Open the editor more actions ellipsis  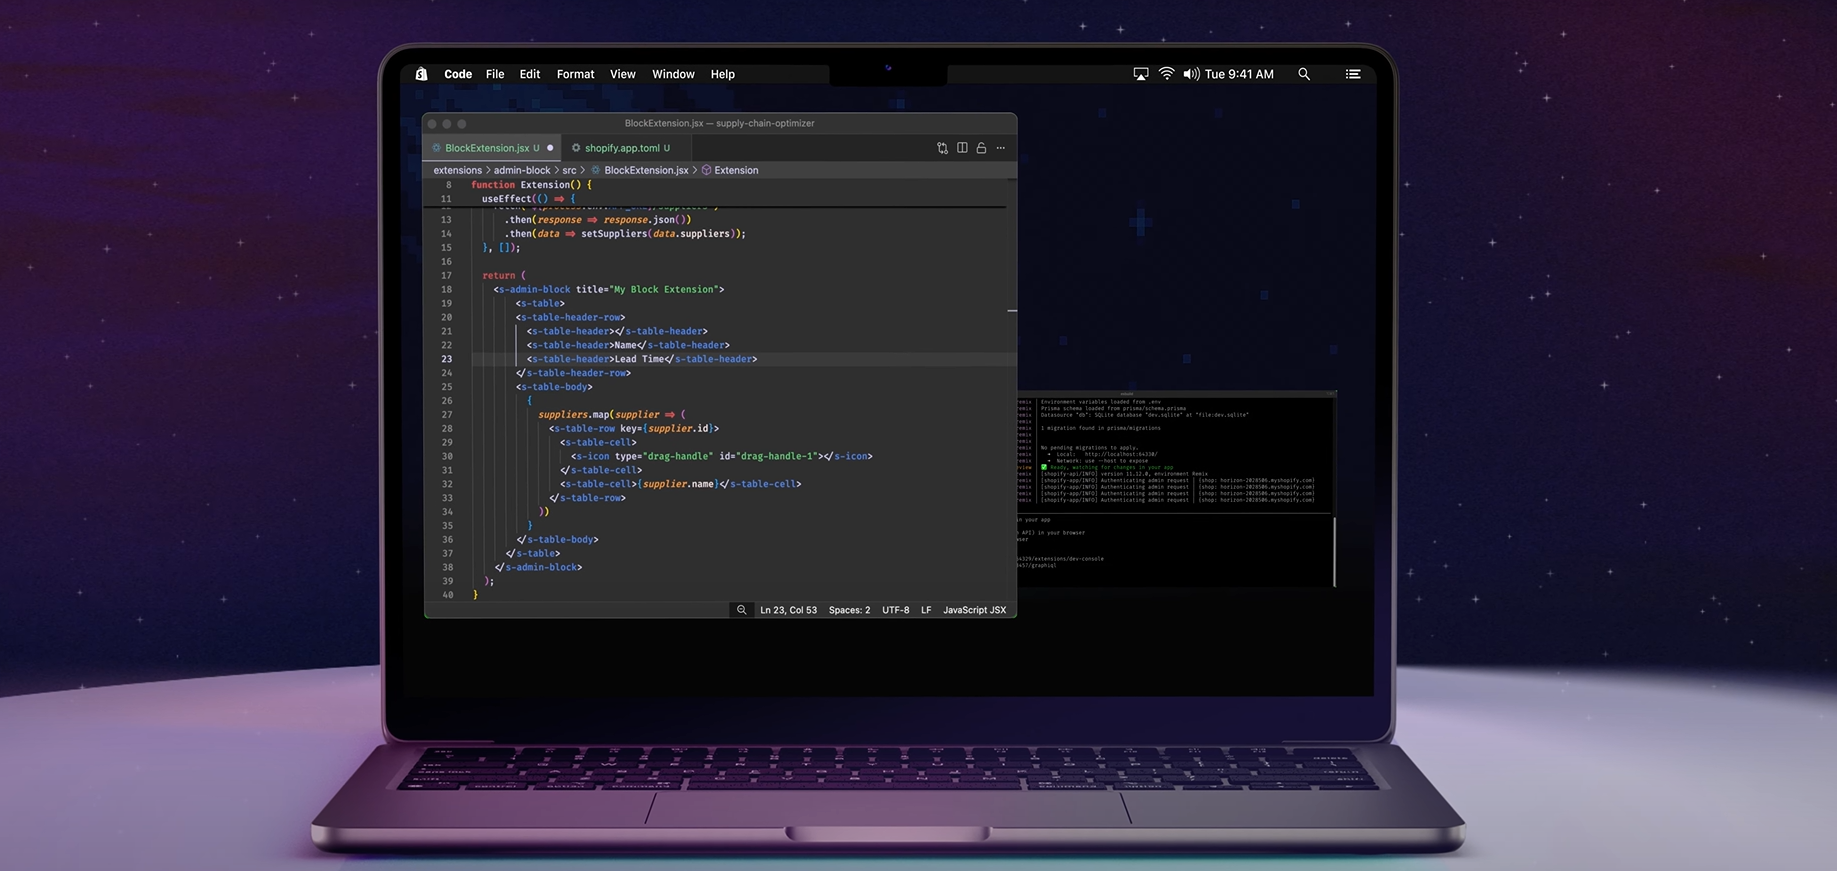[1000, 148]
